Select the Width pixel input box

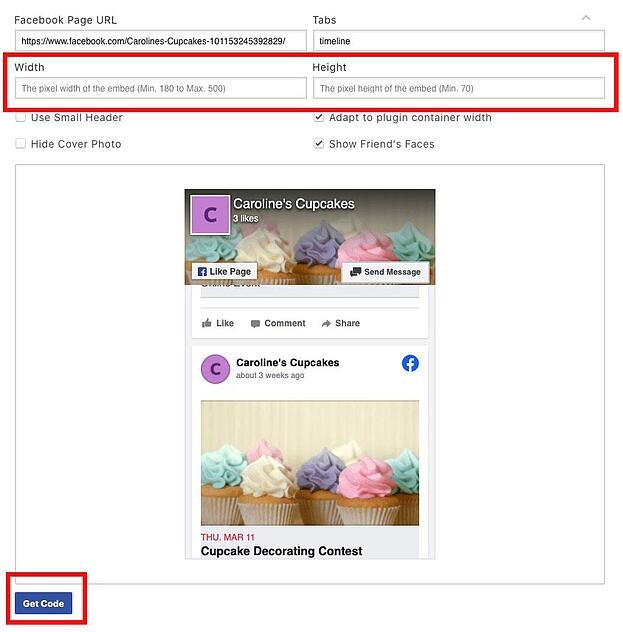coord(161,88)
